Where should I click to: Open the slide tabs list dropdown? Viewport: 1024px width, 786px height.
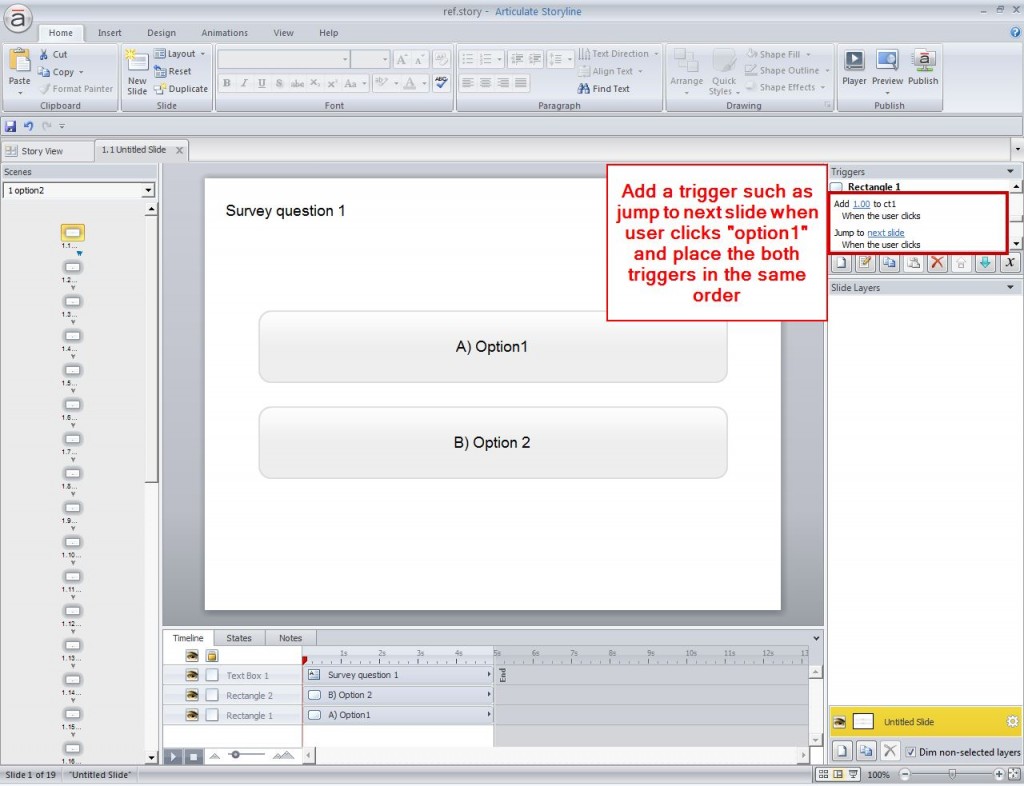(1017, 149)
